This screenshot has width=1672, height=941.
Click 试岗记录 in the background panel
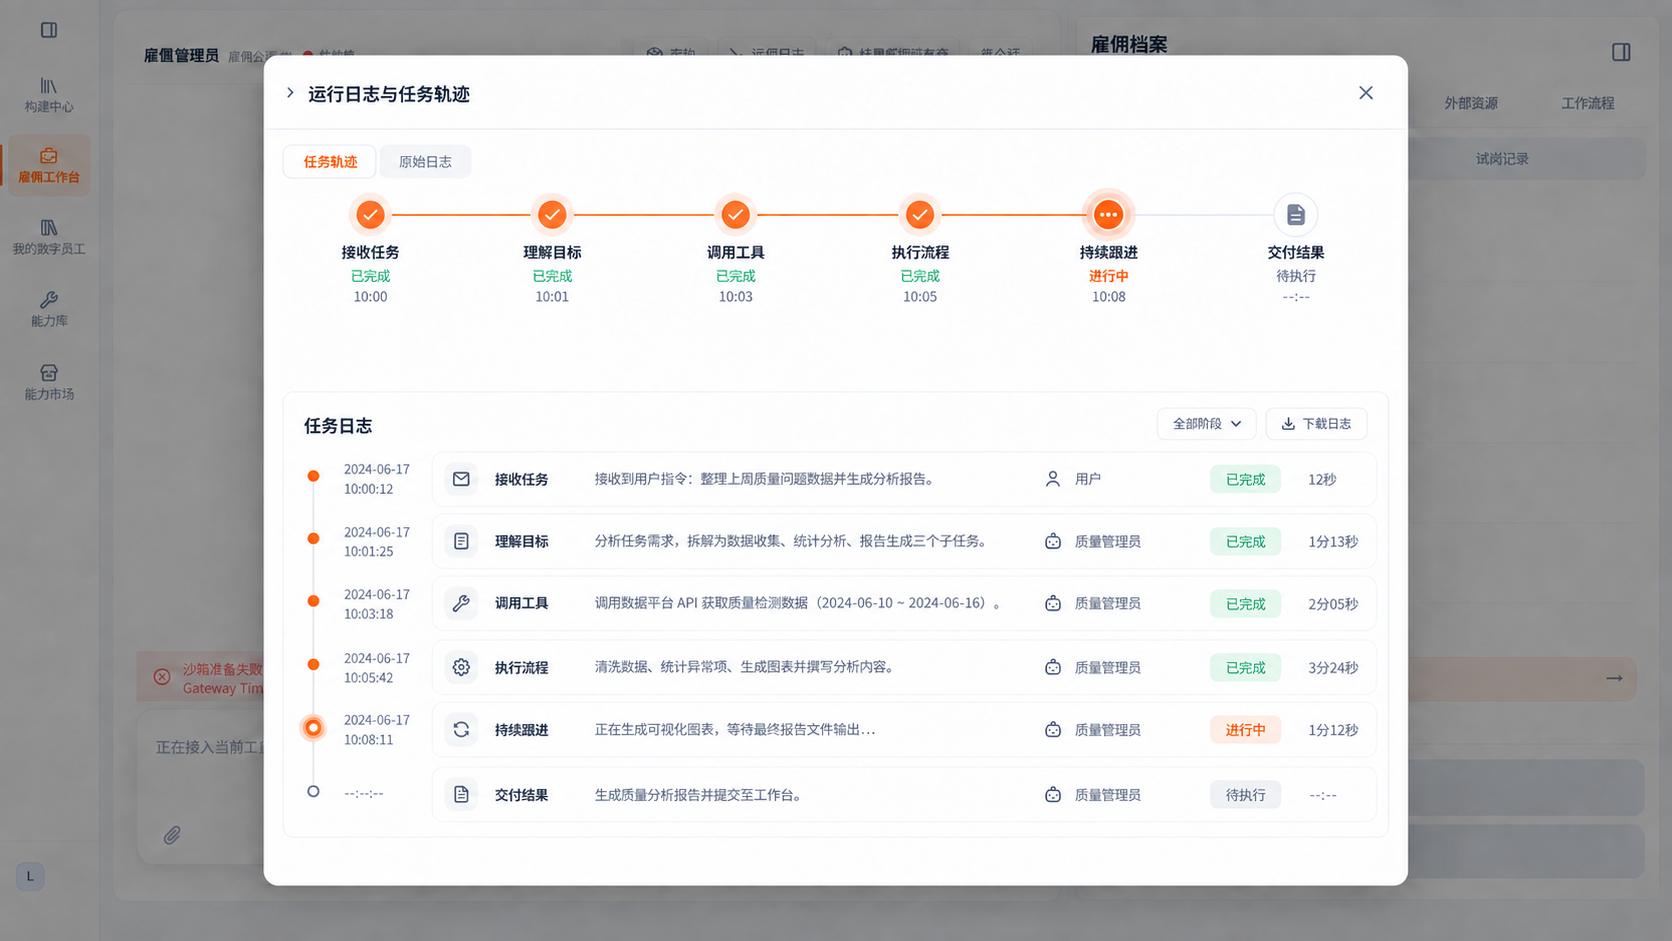point(1502,159)
